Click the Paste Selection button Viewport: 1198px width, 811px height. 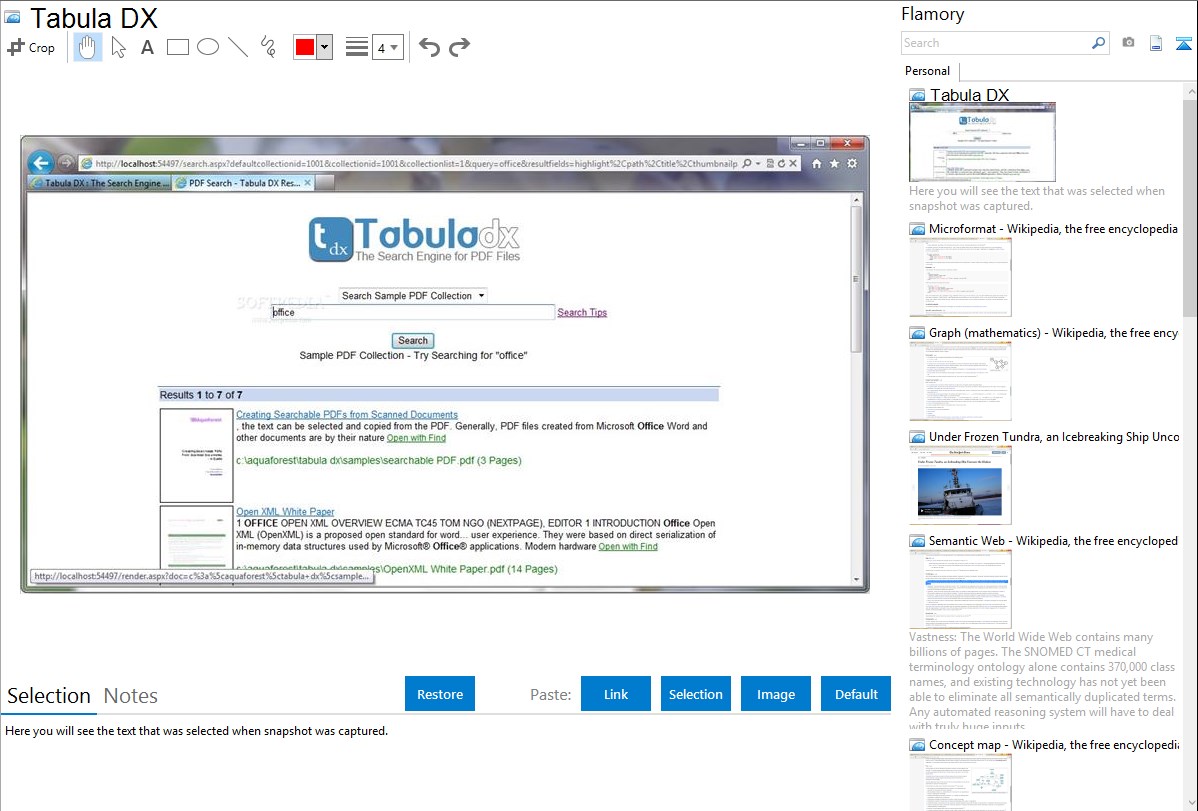coord(696,694)
